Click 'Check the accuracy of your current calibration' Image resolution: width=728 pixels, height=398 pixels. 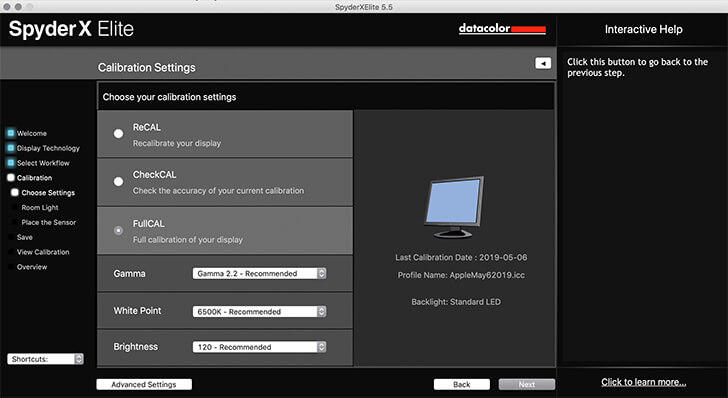218,191
